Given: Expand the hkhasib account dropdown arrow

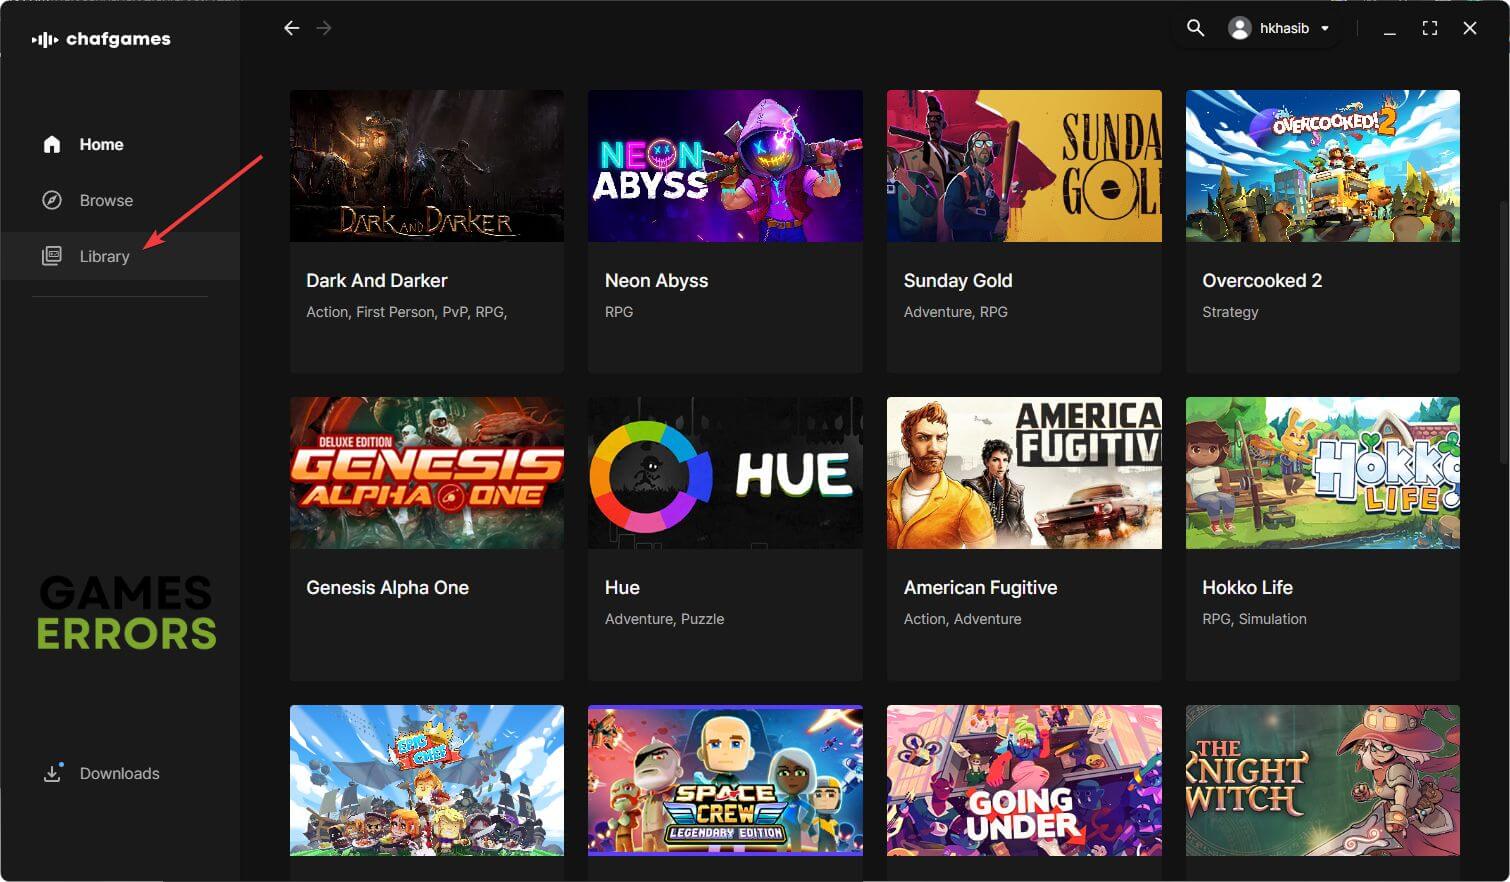Looking at the screenshot, I should [x=1325, y=28].
